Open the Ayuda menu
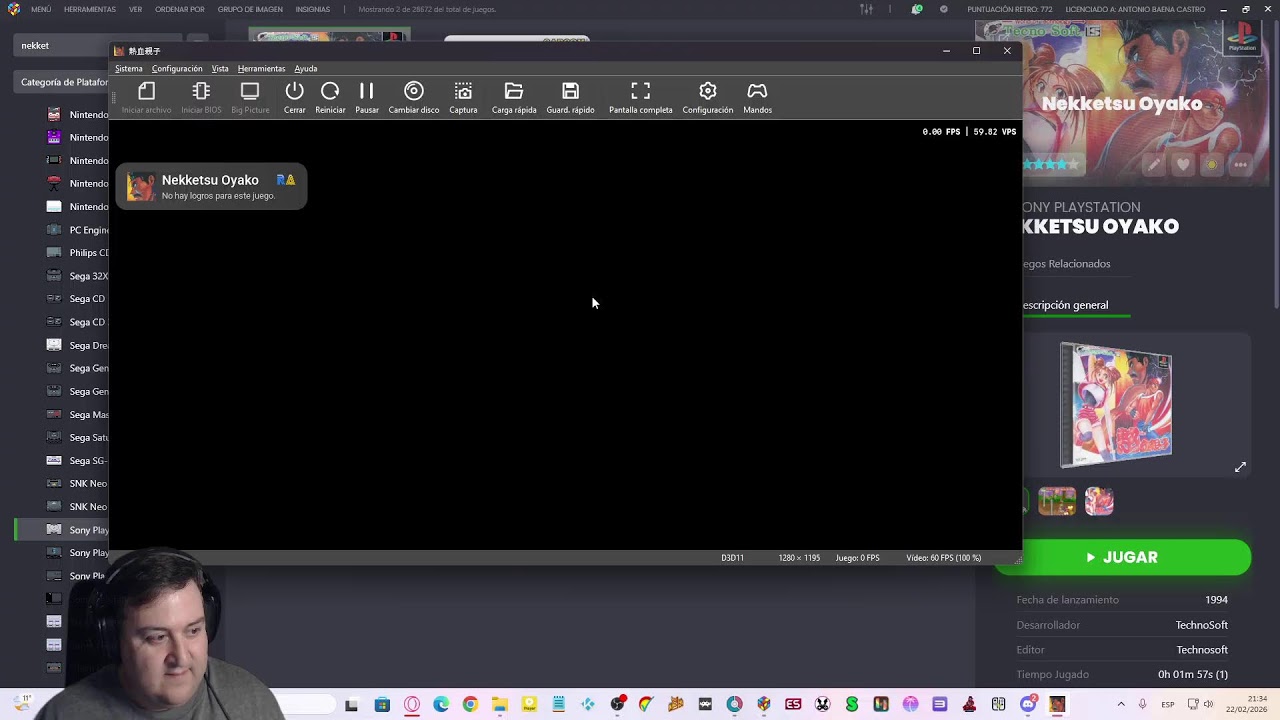Screen dimensions: 1280x720 click(306, 69)
